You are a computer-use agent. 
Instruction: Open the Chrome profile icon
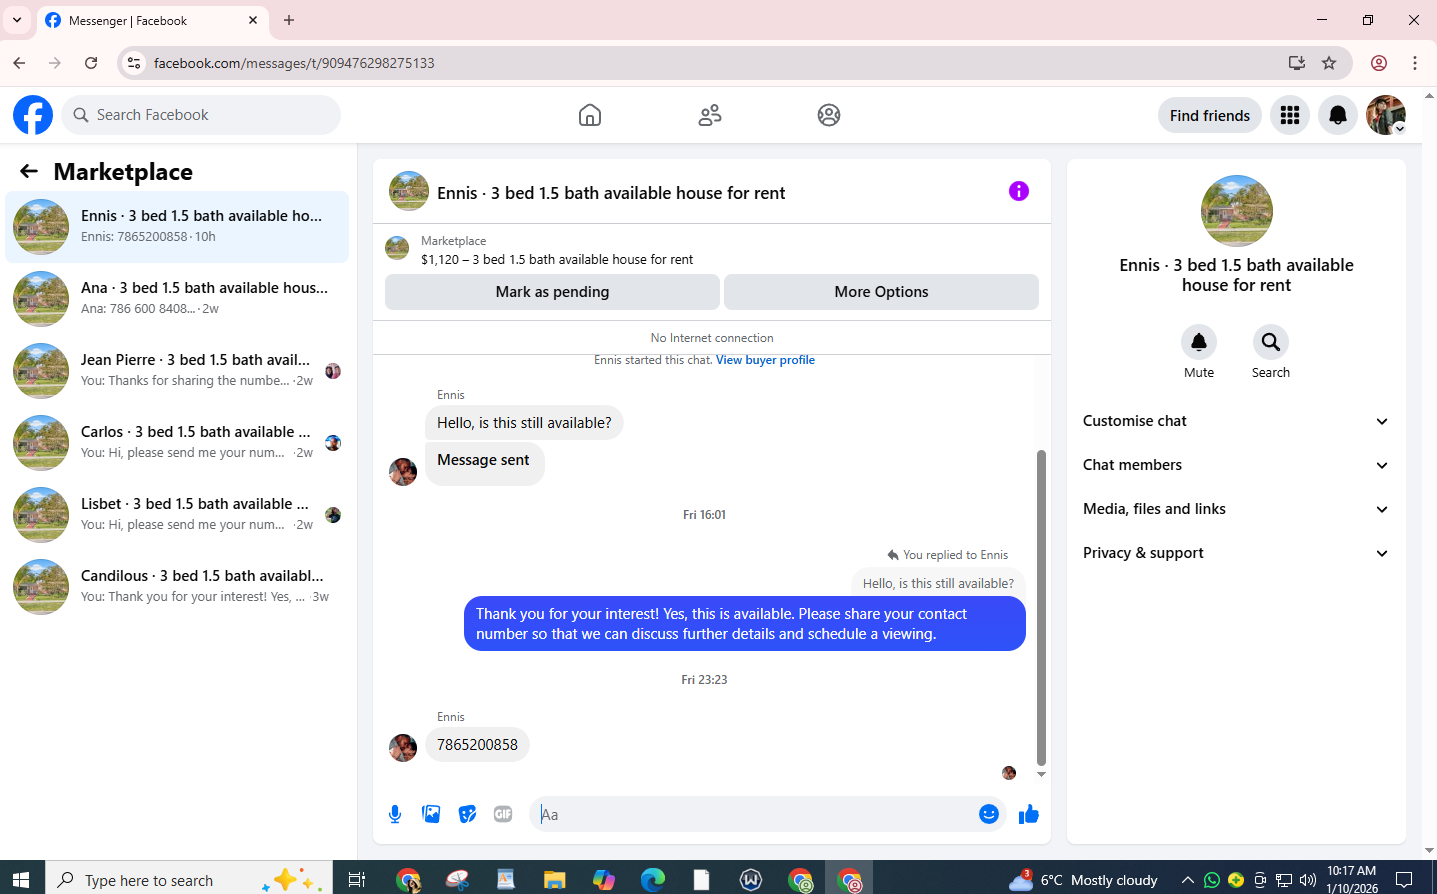coord(1379,62)
